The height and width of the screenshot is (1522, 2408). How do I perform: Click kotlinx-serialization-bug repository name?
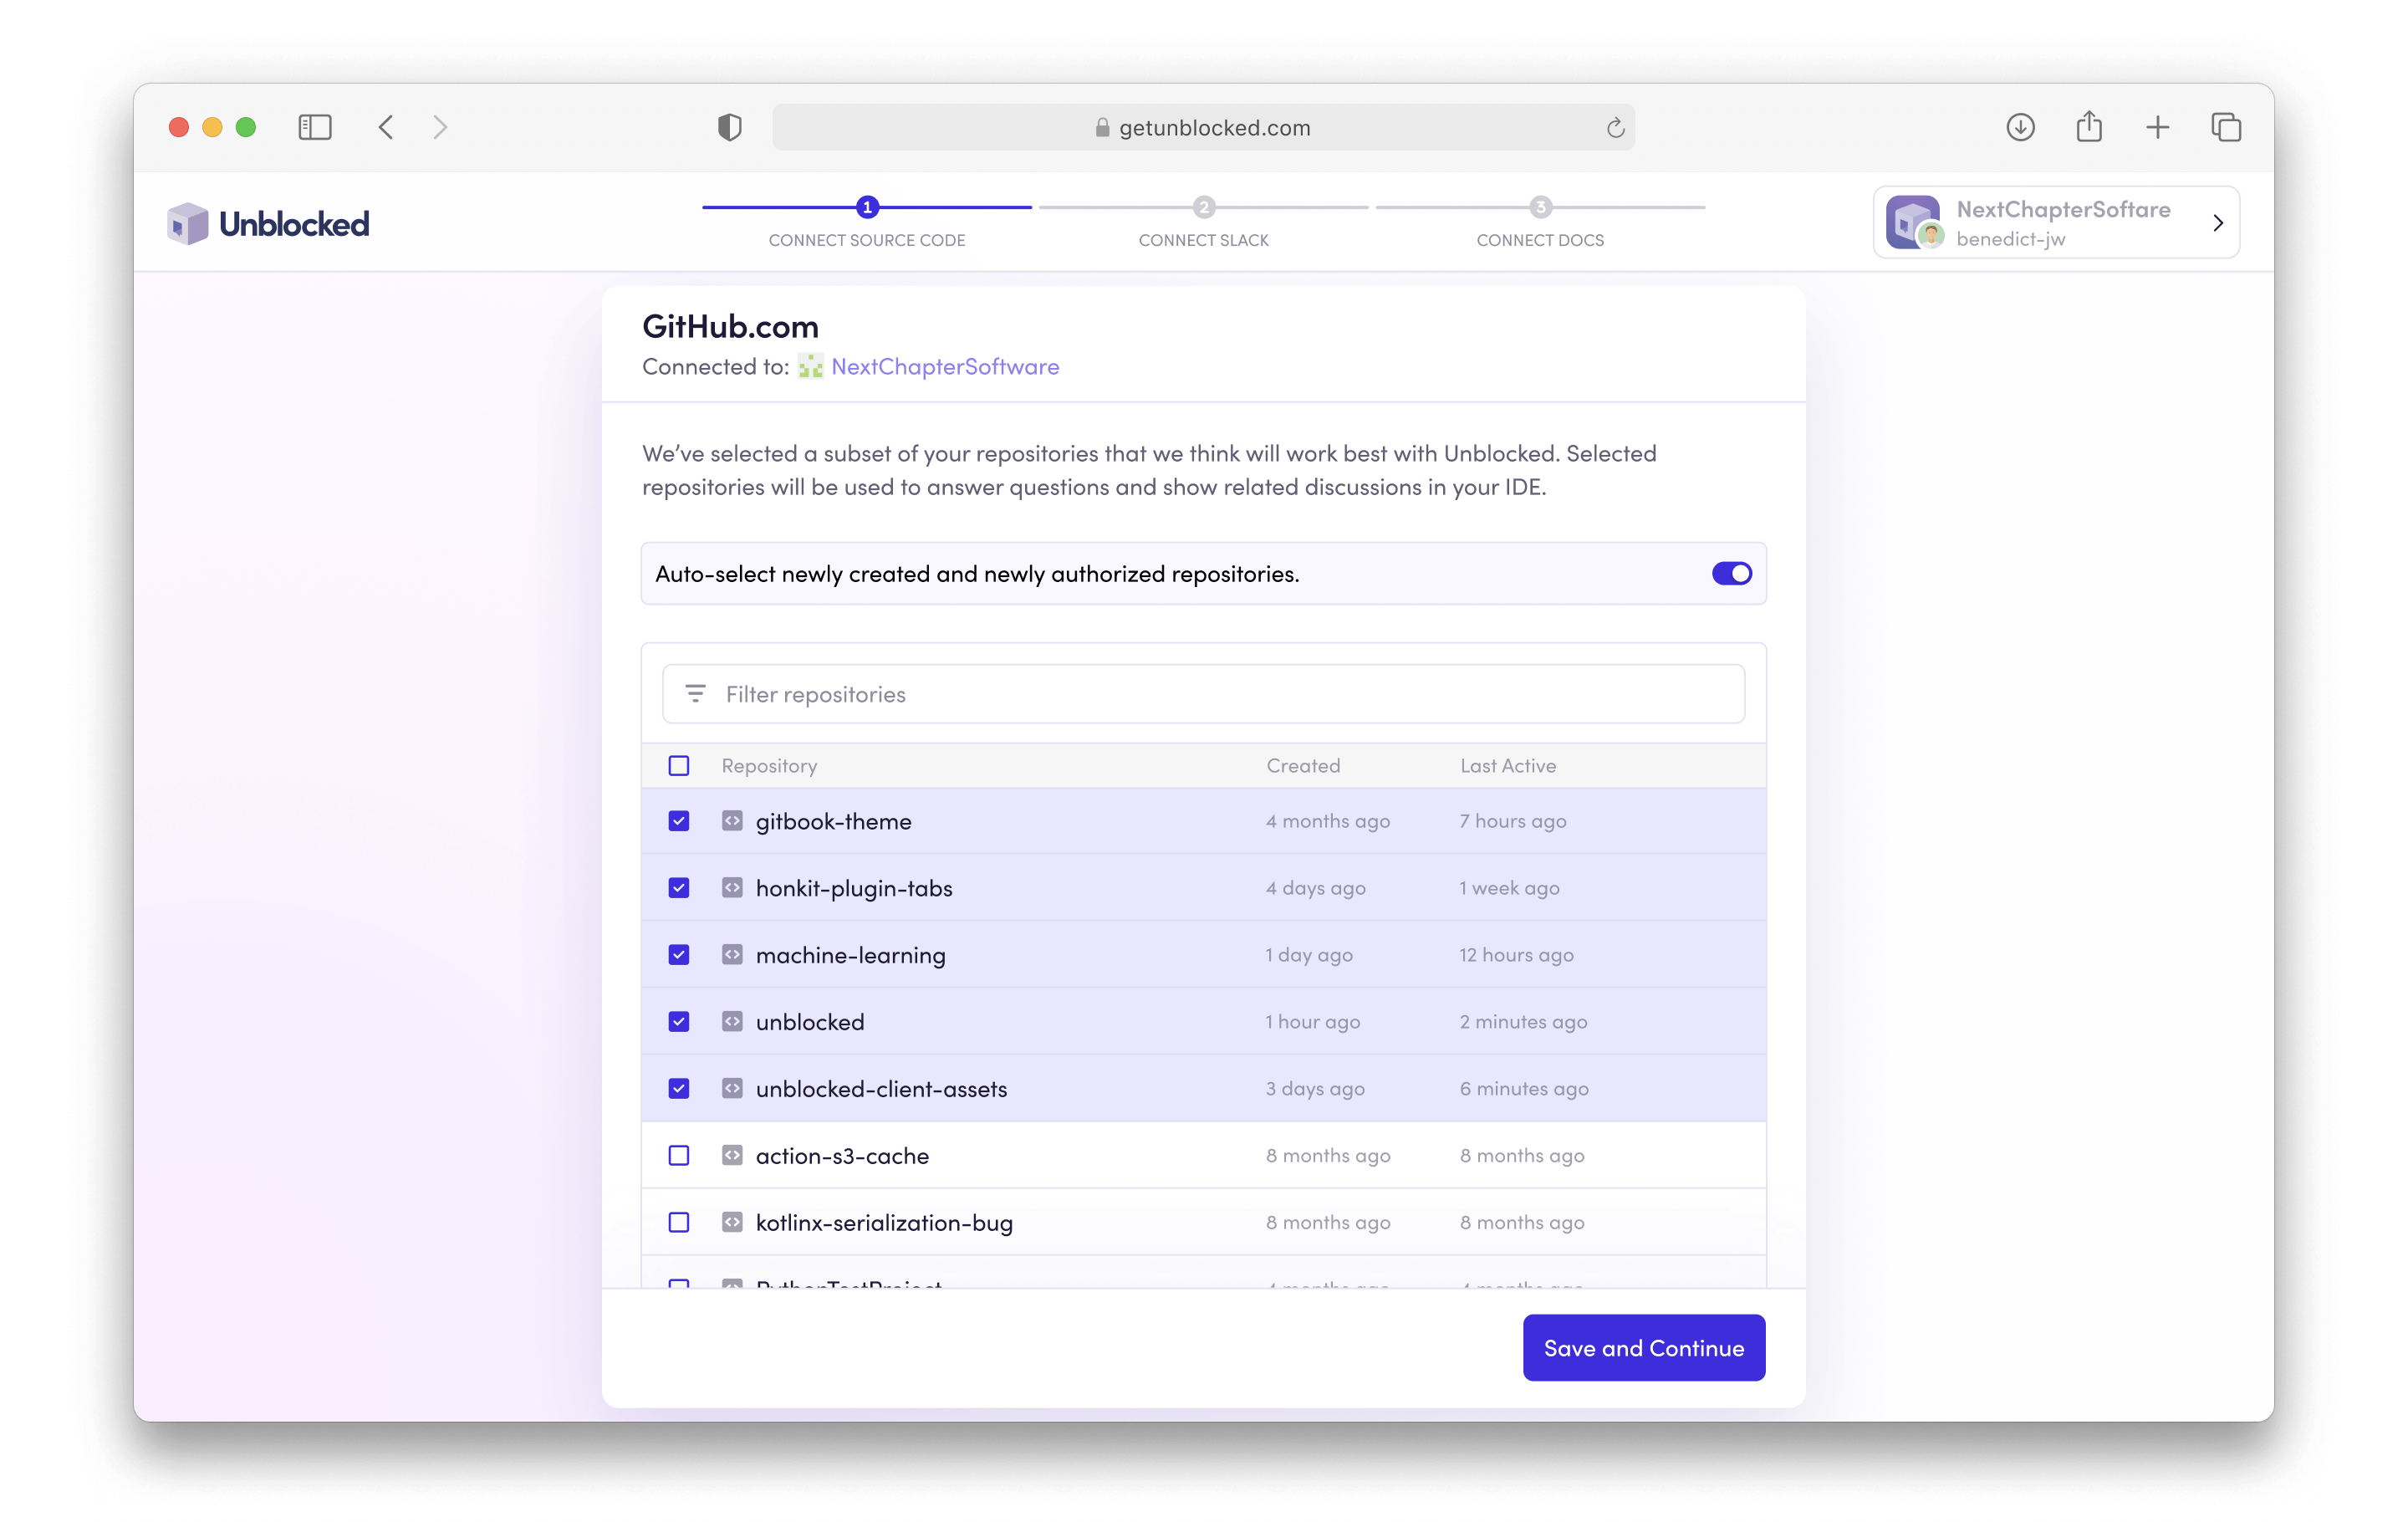click(884, 1223)
